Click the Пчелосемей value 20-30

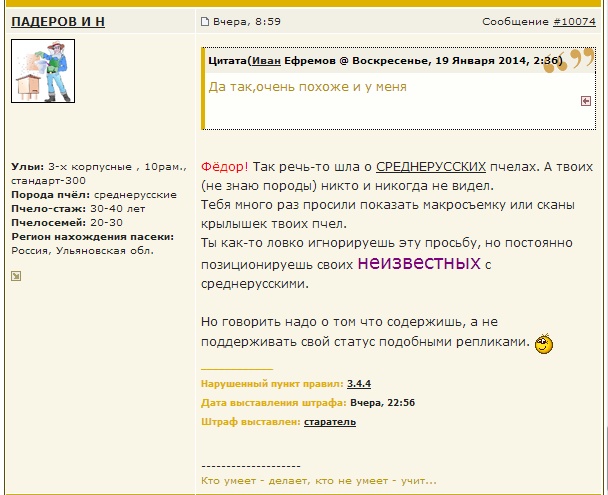(x=106, y=223)
